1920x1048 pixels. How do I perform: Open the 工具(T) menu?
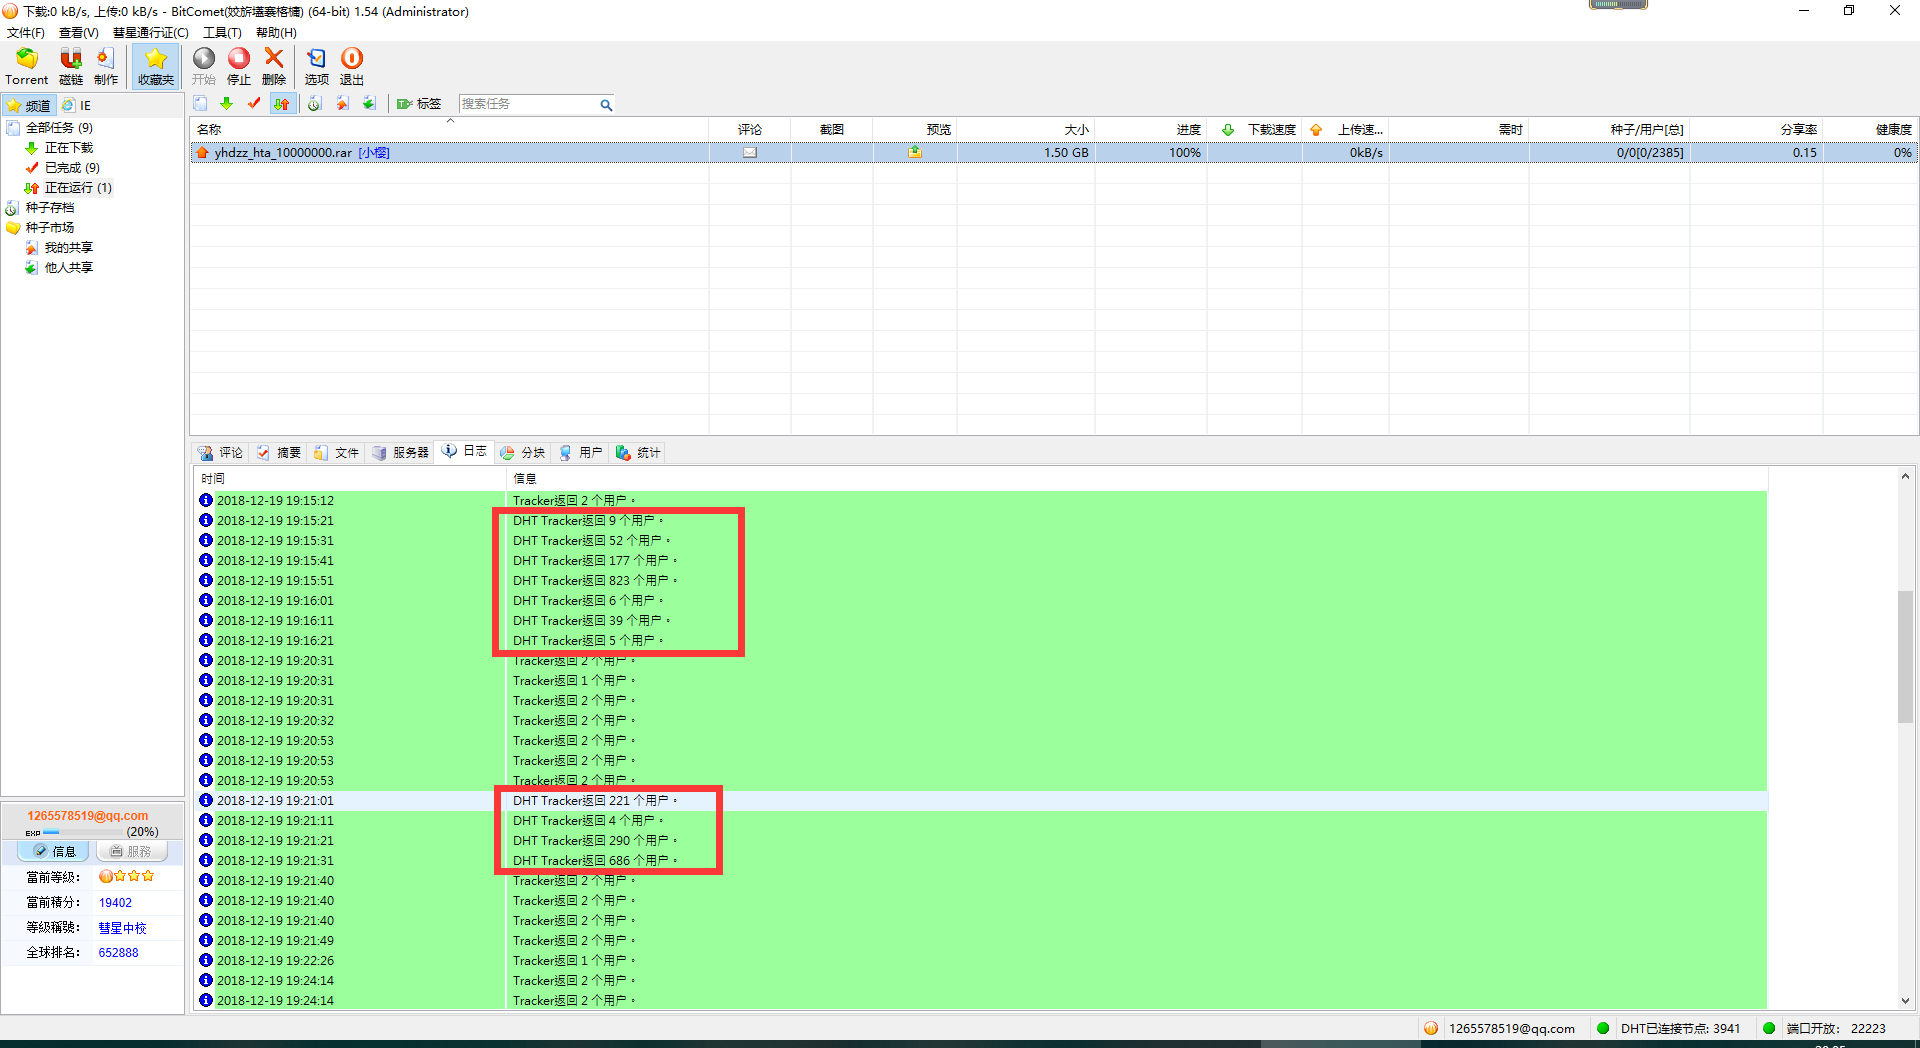coord(222,33)
